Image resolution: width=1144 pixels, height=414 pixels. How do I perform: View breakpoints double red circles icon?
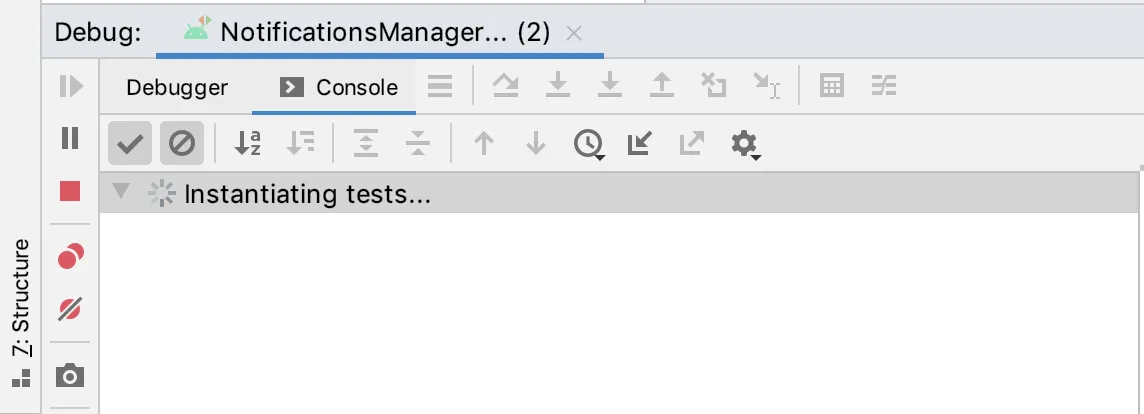71,256
